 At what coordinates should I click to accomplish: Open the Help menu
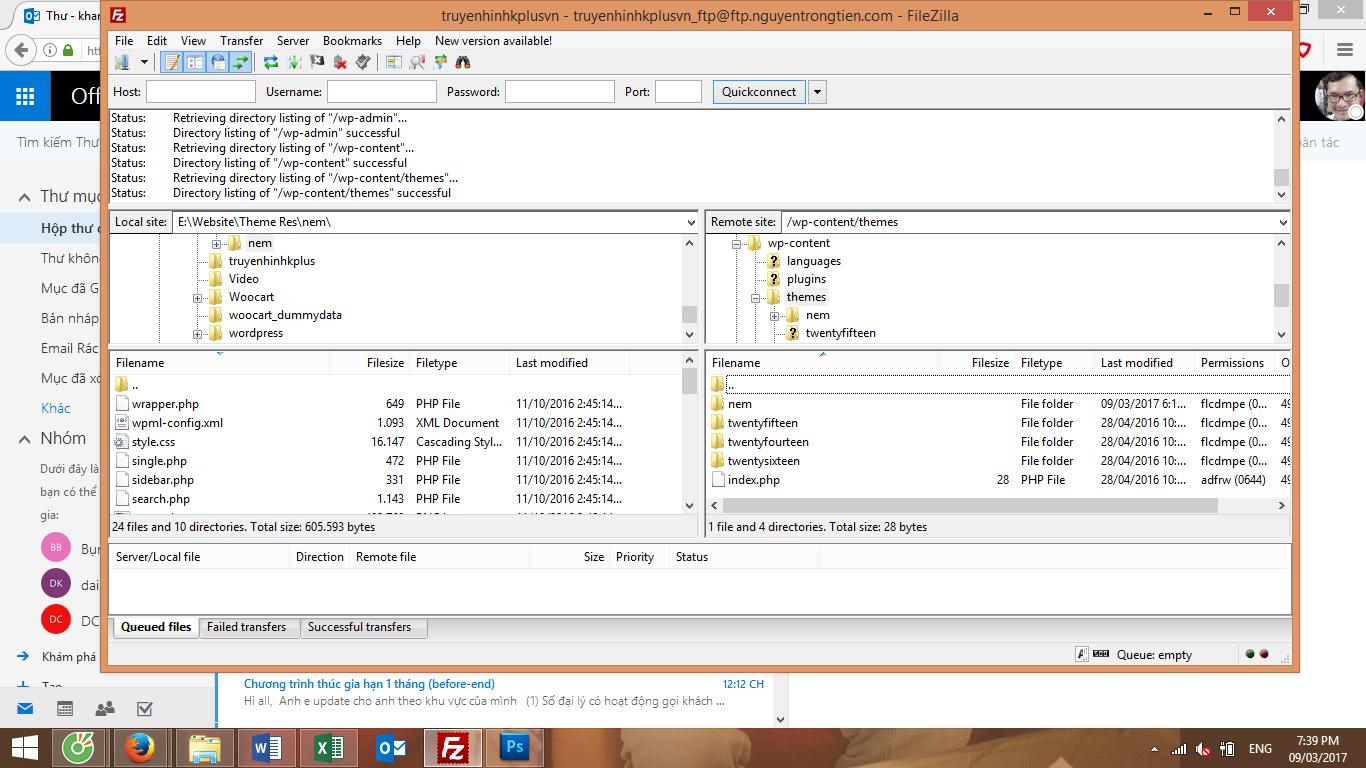[x=408, y=41]
